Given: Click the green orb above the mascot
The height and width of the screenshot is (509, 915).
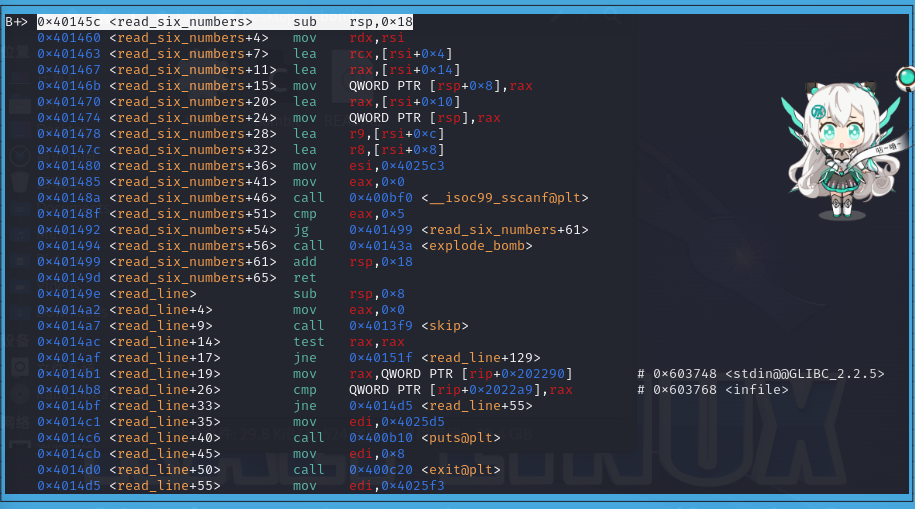Looking at the screenshot, I should click(906, 76).
